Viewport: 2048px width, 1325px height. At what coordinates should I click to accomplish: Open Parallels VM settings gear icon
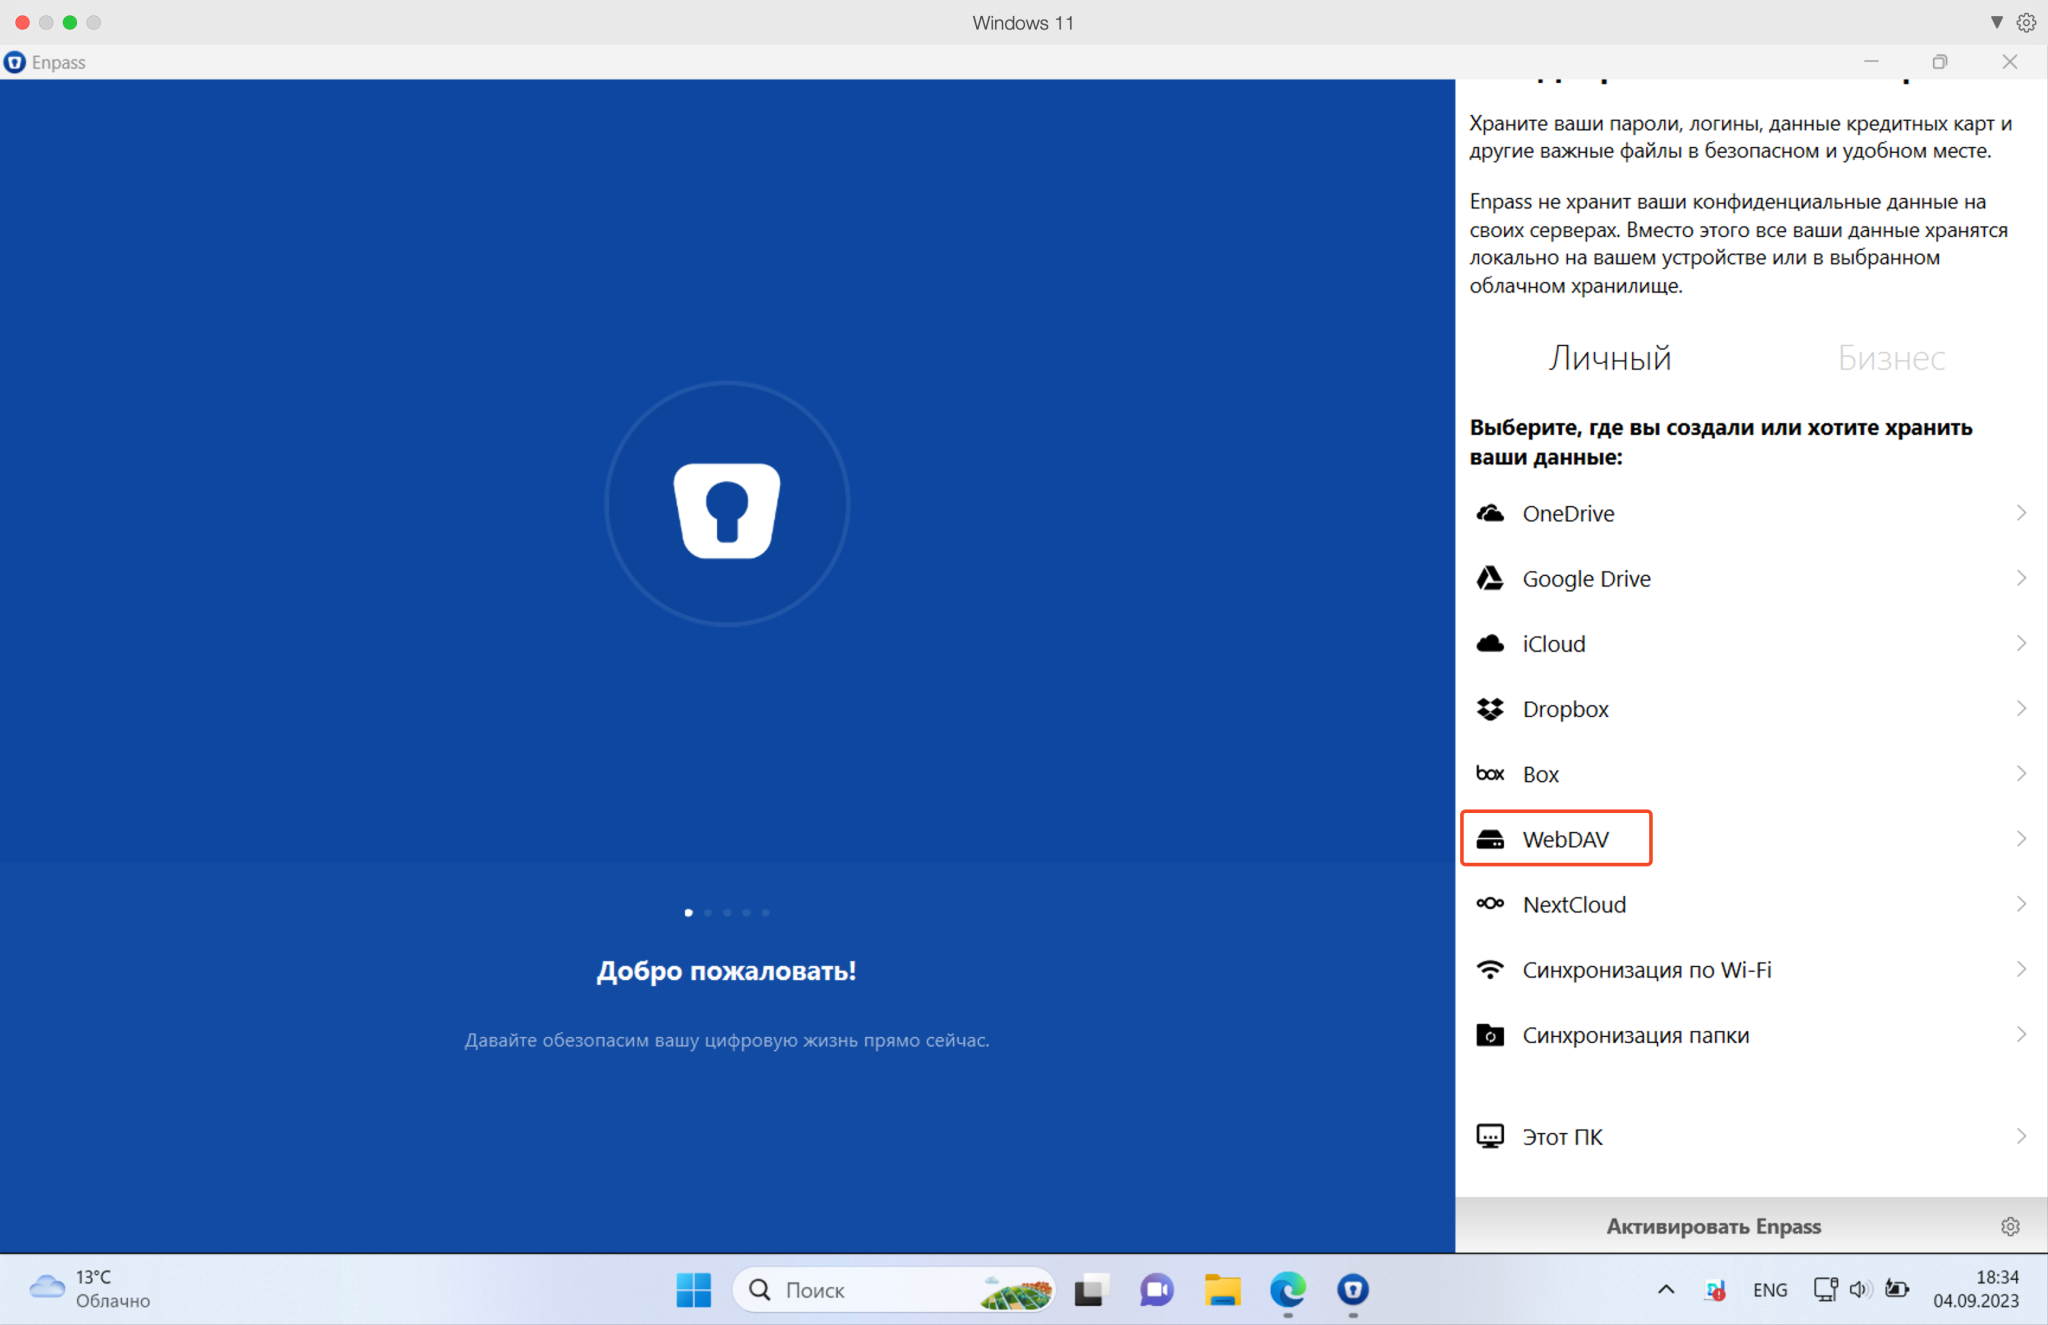tap(2026, 22)
